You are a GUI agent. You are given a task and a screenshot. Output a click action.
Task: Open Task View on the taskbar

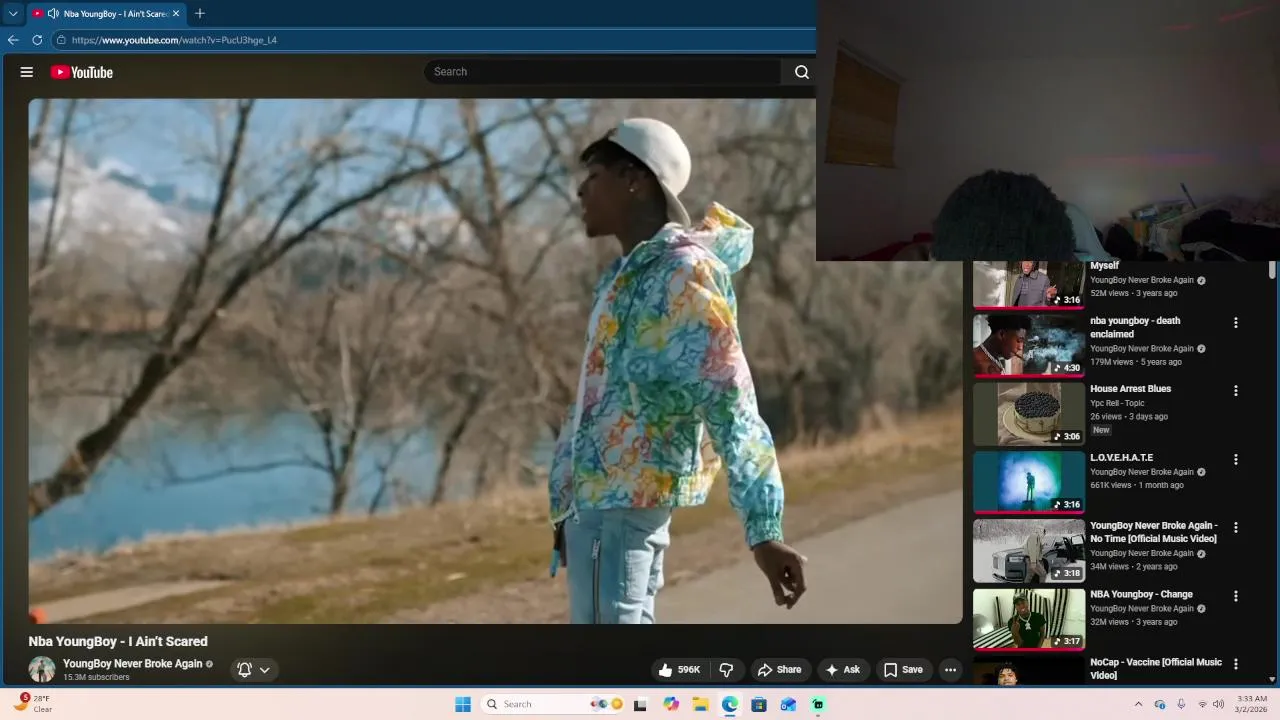coord(640,704)
